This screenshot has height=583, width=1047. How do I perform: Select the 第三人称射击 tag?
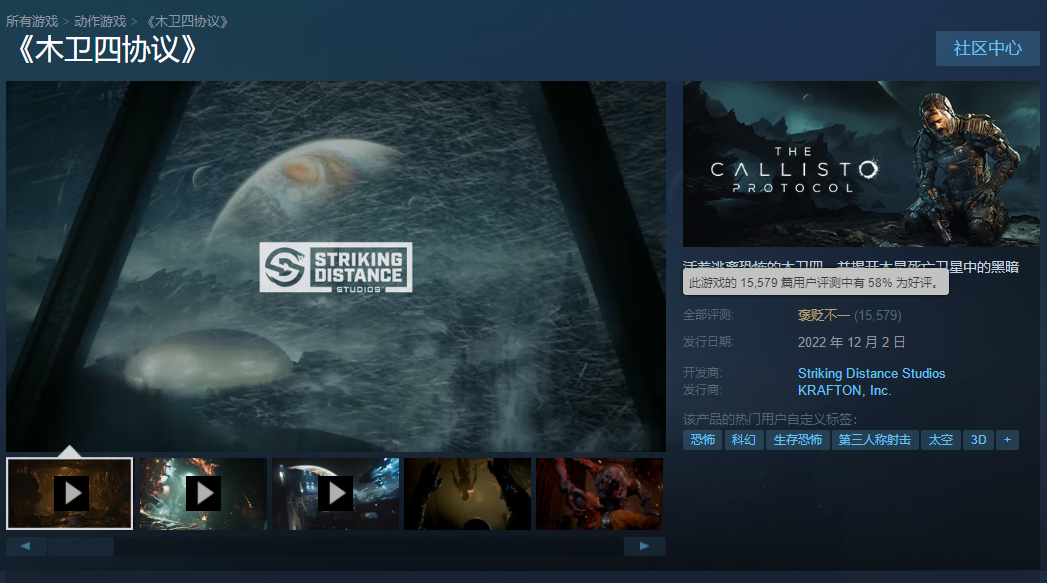coord(875,439)
